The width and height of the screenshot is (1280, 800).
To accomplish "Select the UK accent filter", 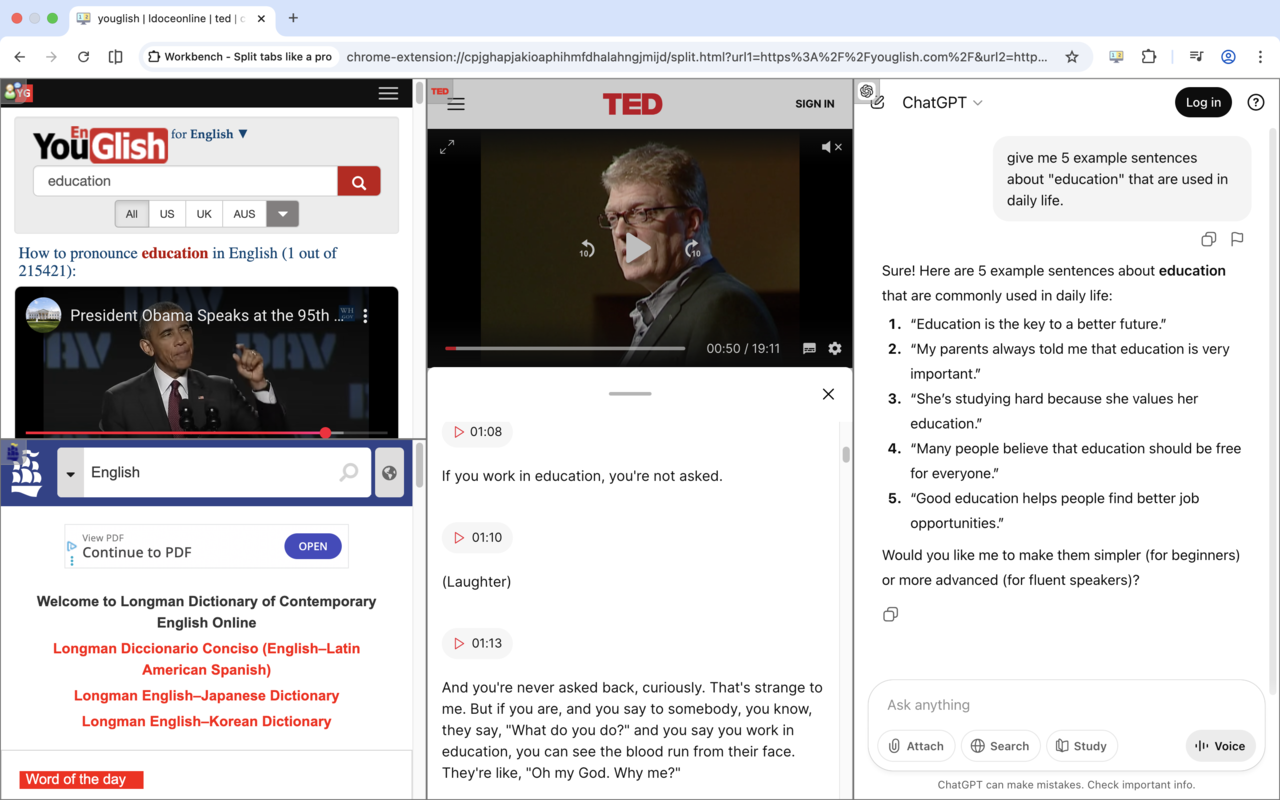I will click(x=204, y=214).
